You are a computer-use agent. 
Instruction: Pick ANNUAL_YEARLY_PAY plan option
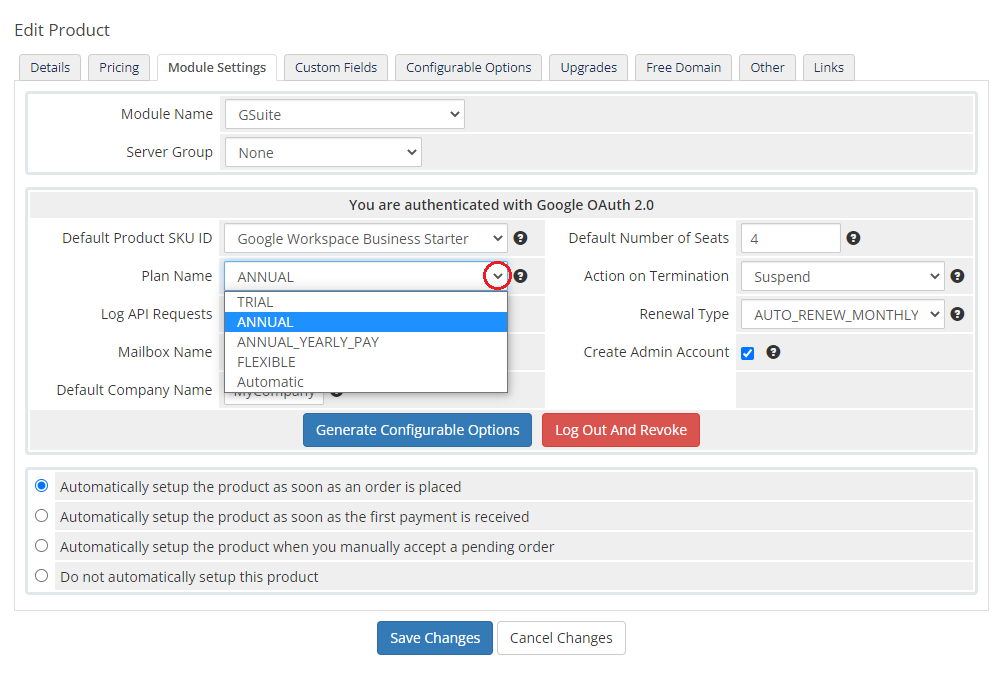pyautogui.click(x=366, y=342)
